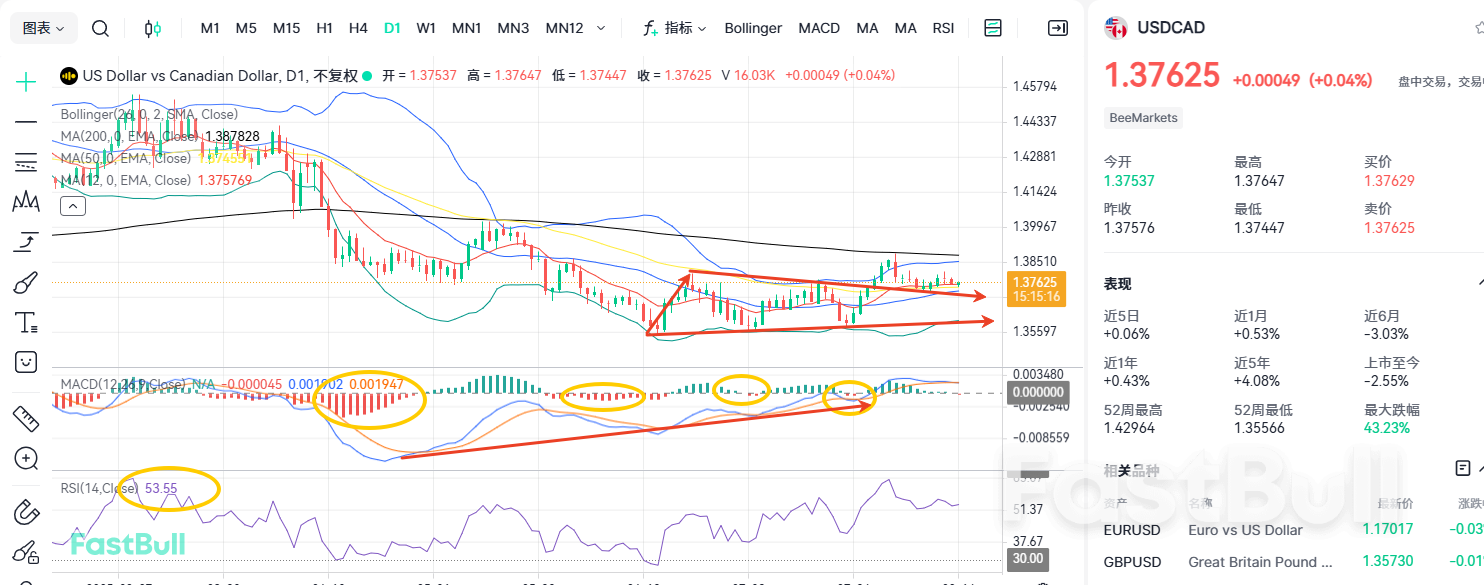Open the 图表 chart dropdown
This screenshot has height=585, width=1484.
click(x=44, y=28)
